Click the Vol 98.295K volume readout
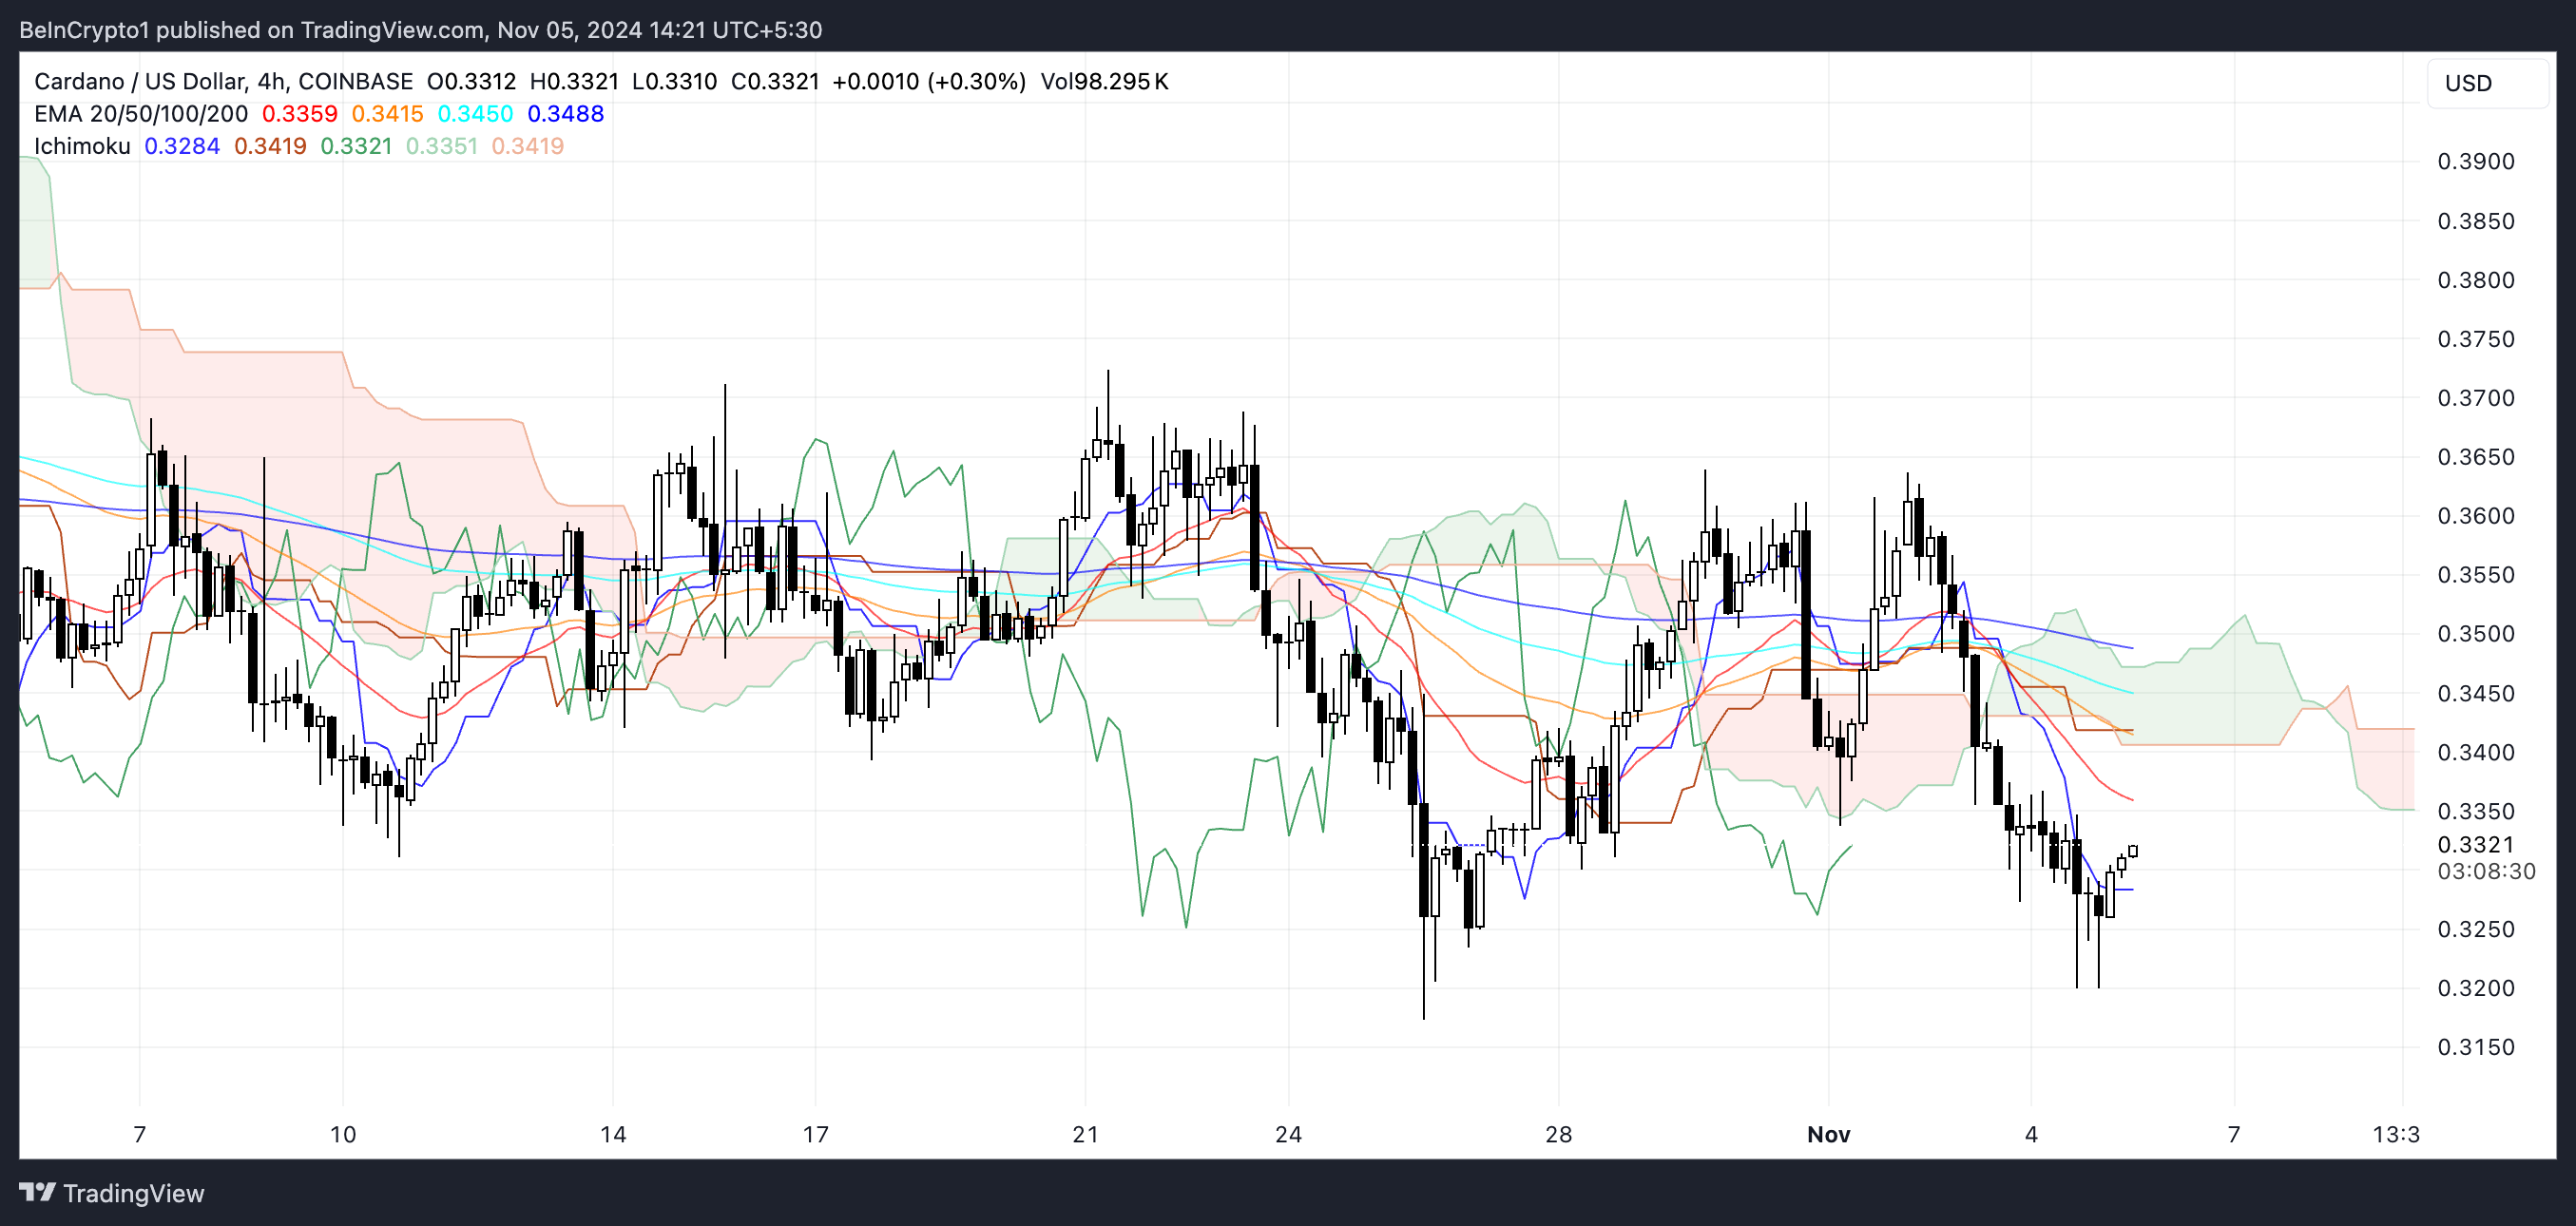Screen dimensions: 2576x1226 click(1104, 81)
